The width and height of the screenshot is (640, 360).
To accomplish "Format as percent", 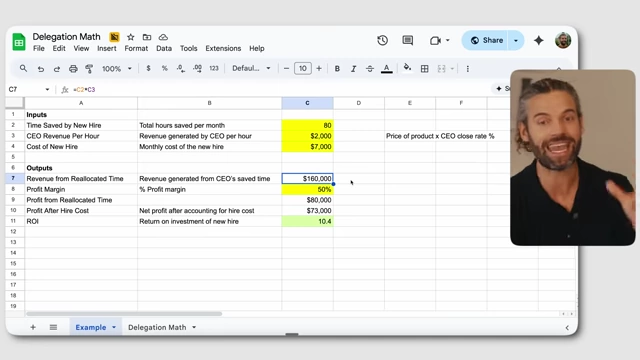I will click(164, 69).
